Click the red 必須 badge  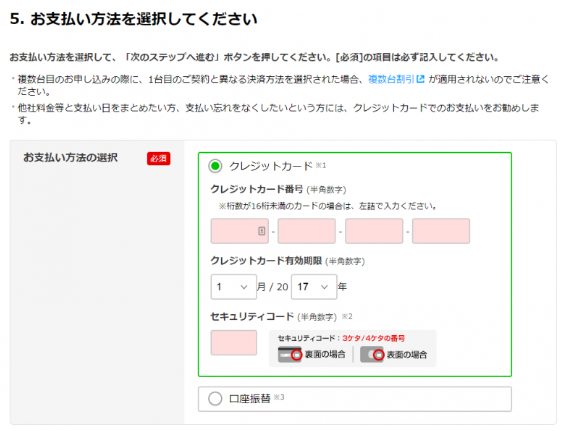point(158,158)
